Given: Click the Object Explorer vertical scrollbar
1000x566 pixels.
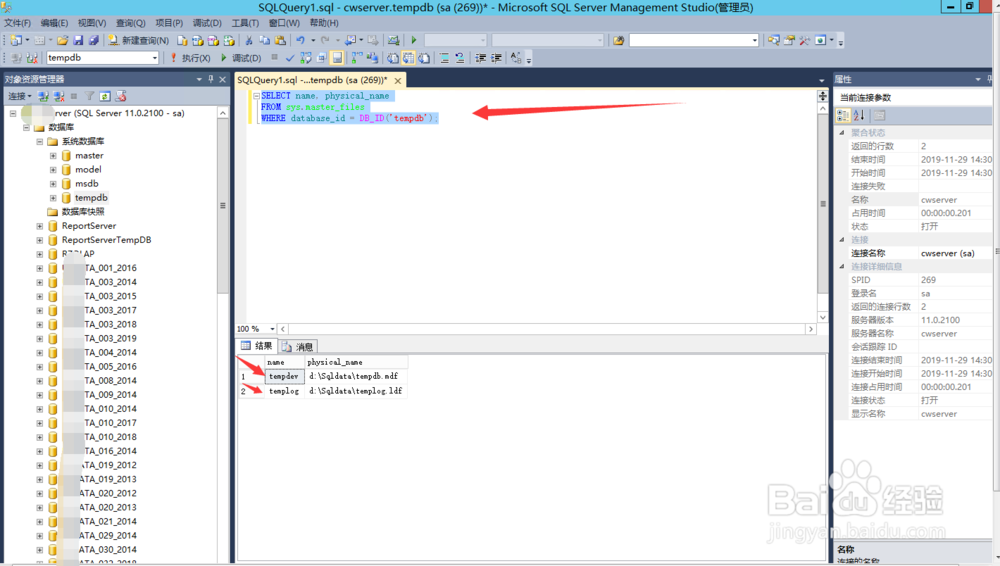Looking at the screenshot, I should 223,205.
